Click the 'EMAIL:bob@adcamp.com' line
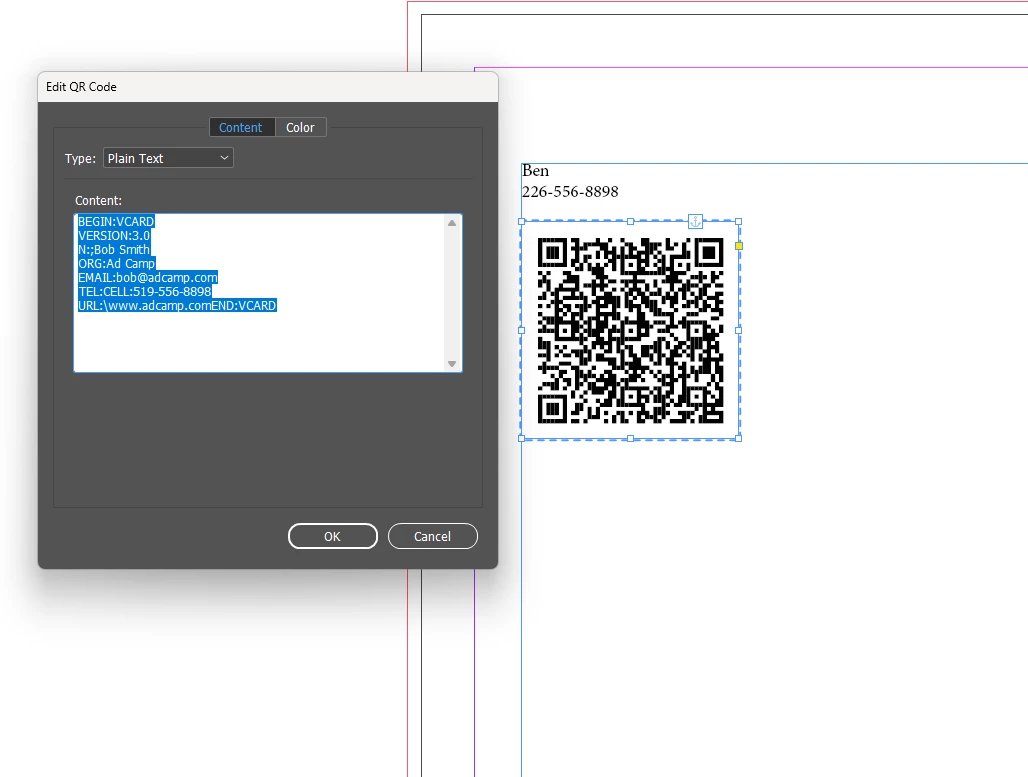1028x777 pixels. click(148, 277)
